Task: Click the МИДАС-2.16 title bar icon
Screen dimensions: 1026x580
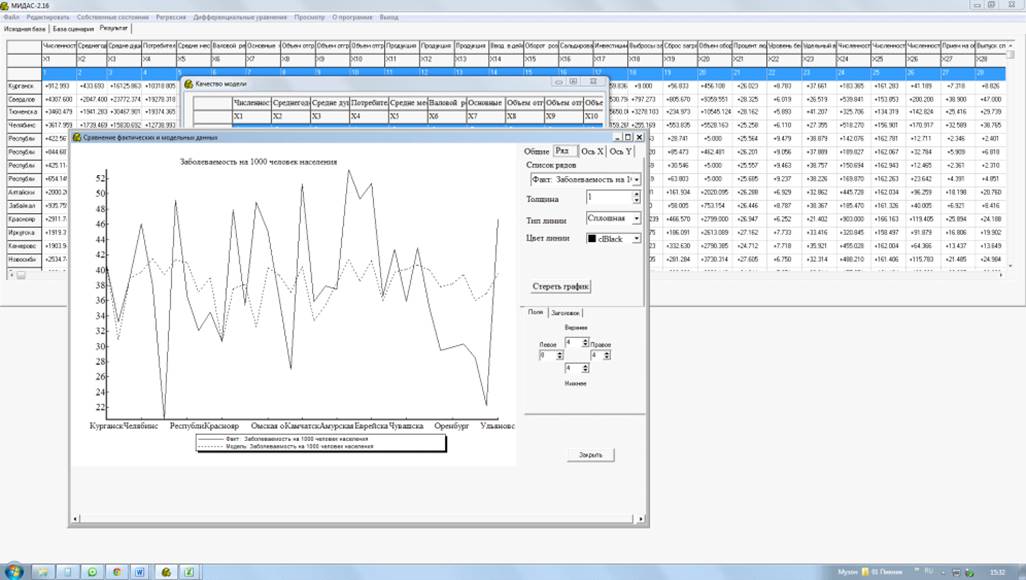Action: point(6,6)
